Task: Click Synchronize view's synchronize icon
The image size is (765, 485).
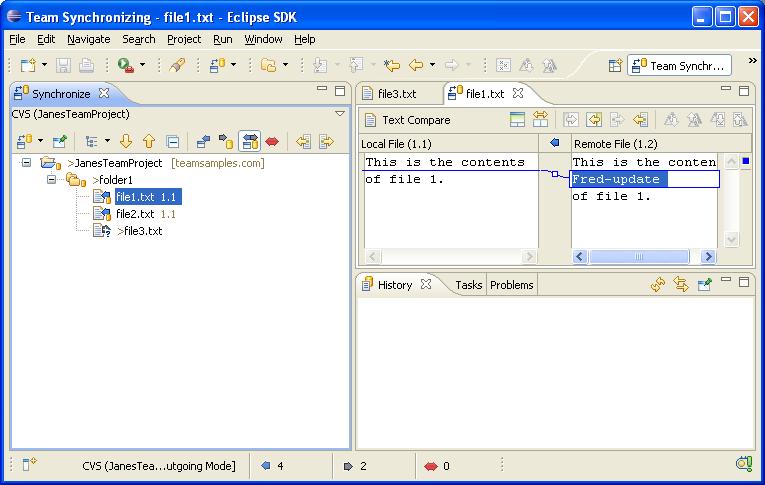Action: pyautogui.click(x=24, y=141)
